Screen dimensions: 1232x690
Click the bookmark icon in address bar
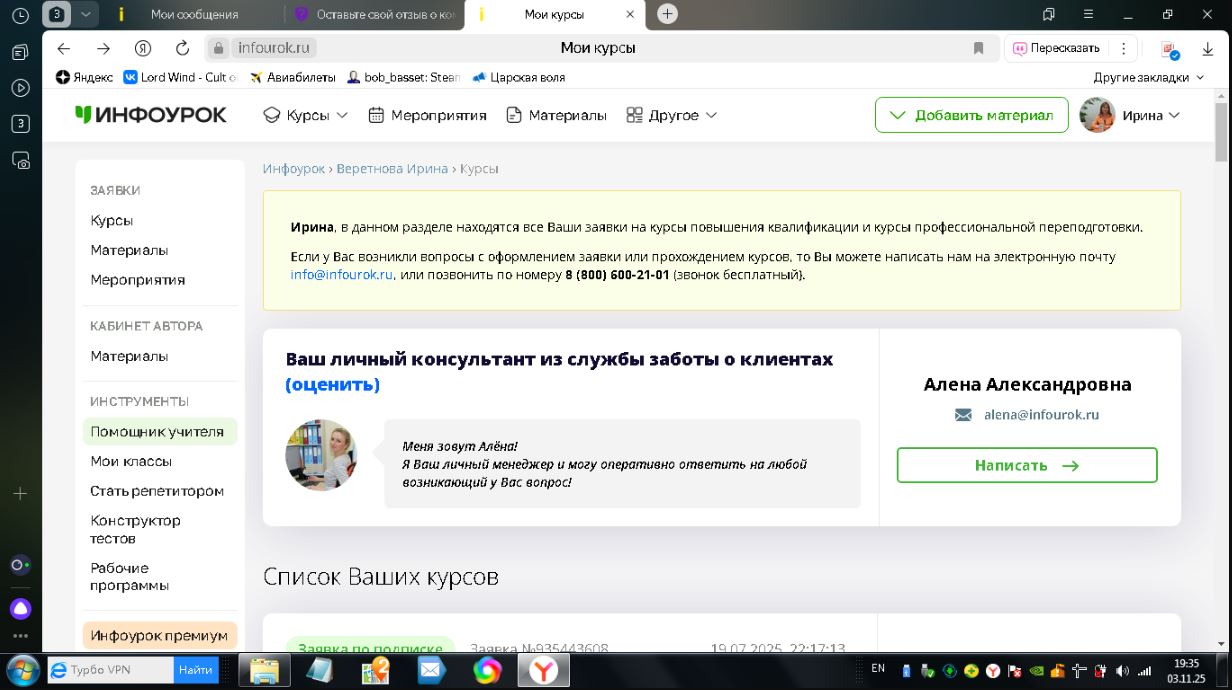point(979,48)
